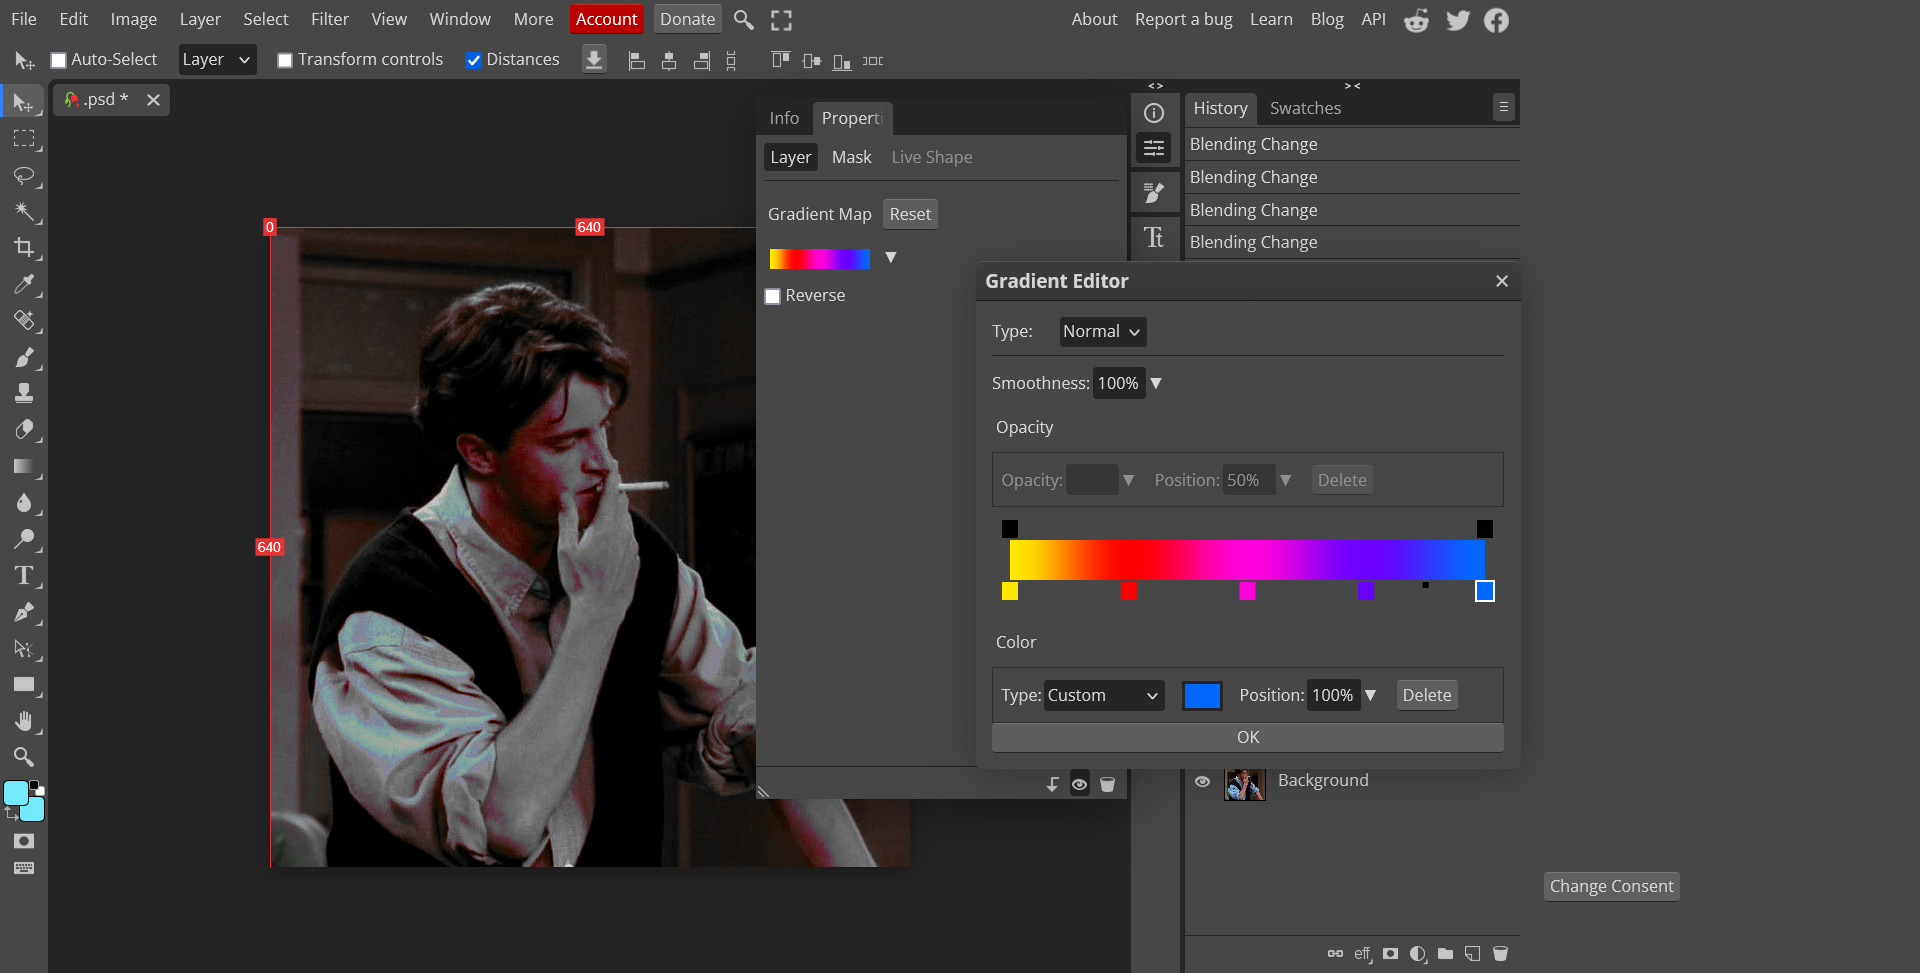The height and width of the screenshot is (973, 1920).
Task: Select the Magic Wand tool
Action: coord(24,211)
